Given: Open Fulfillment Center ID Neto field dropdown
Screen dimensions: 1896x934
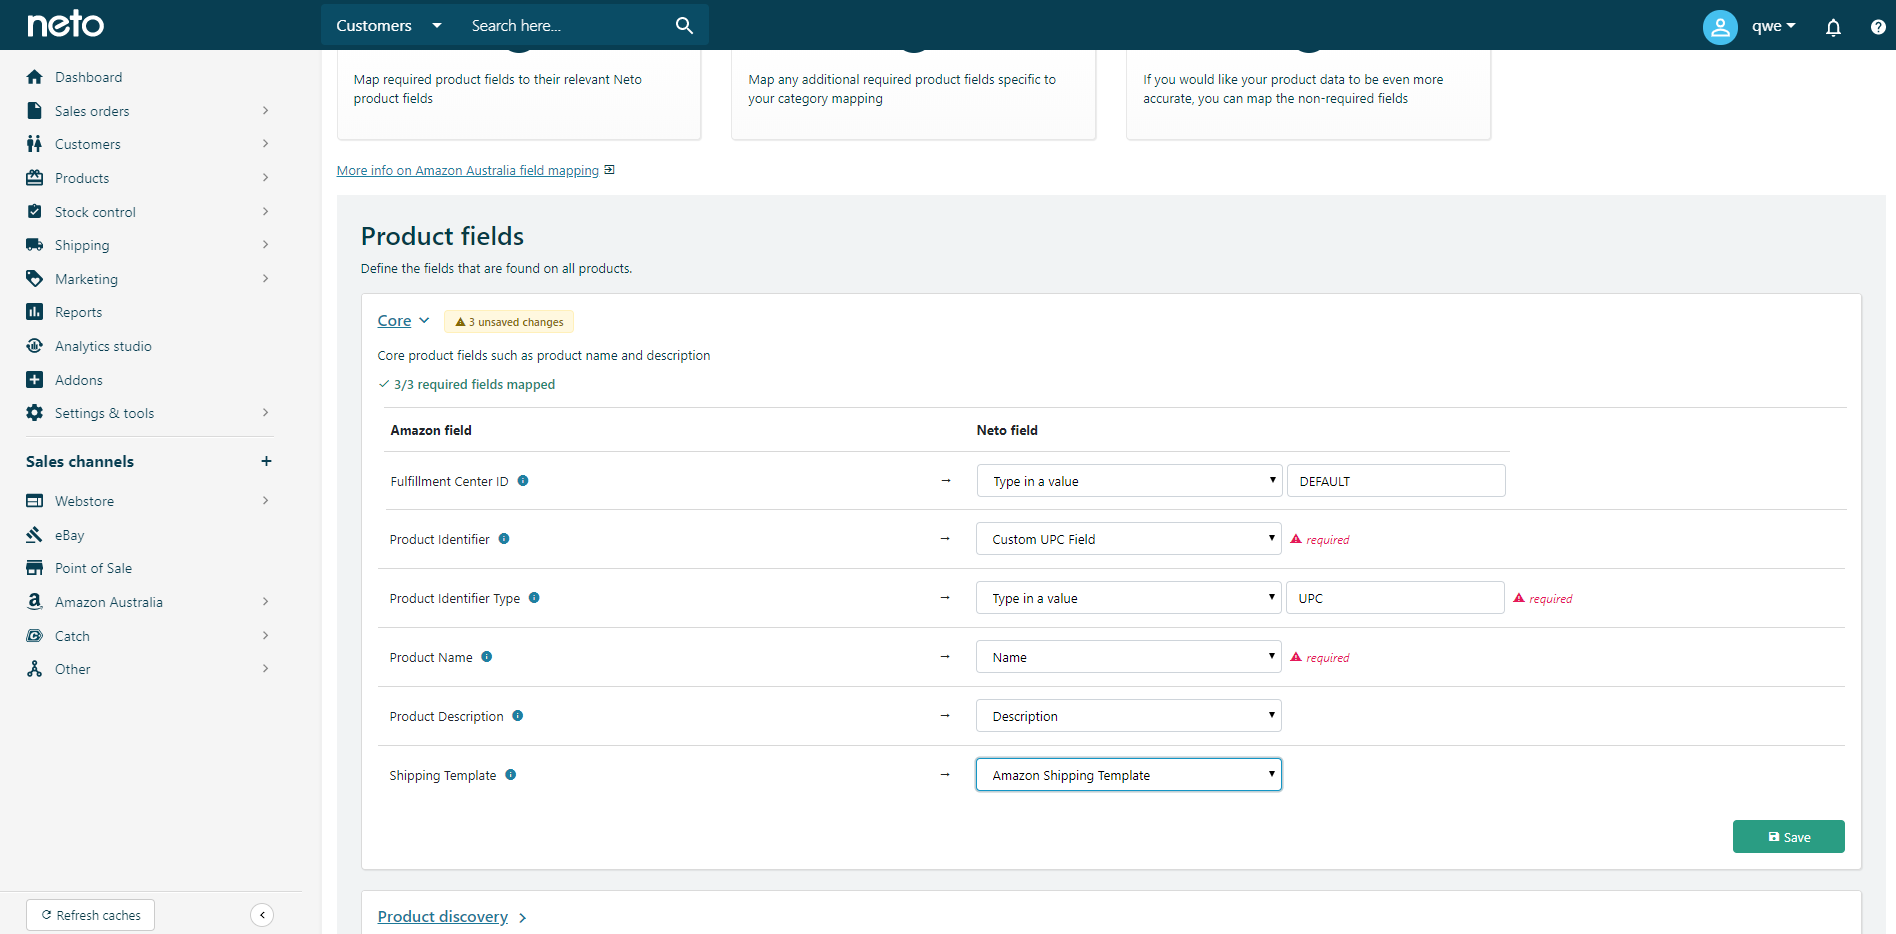Looking at the screenshot, I should point(1129,481).
